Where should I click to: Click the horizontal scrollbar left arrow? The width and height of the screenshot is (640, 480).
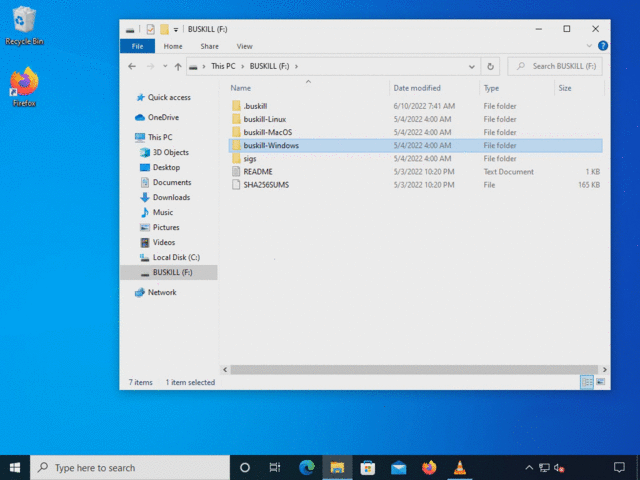click(225, 369)
